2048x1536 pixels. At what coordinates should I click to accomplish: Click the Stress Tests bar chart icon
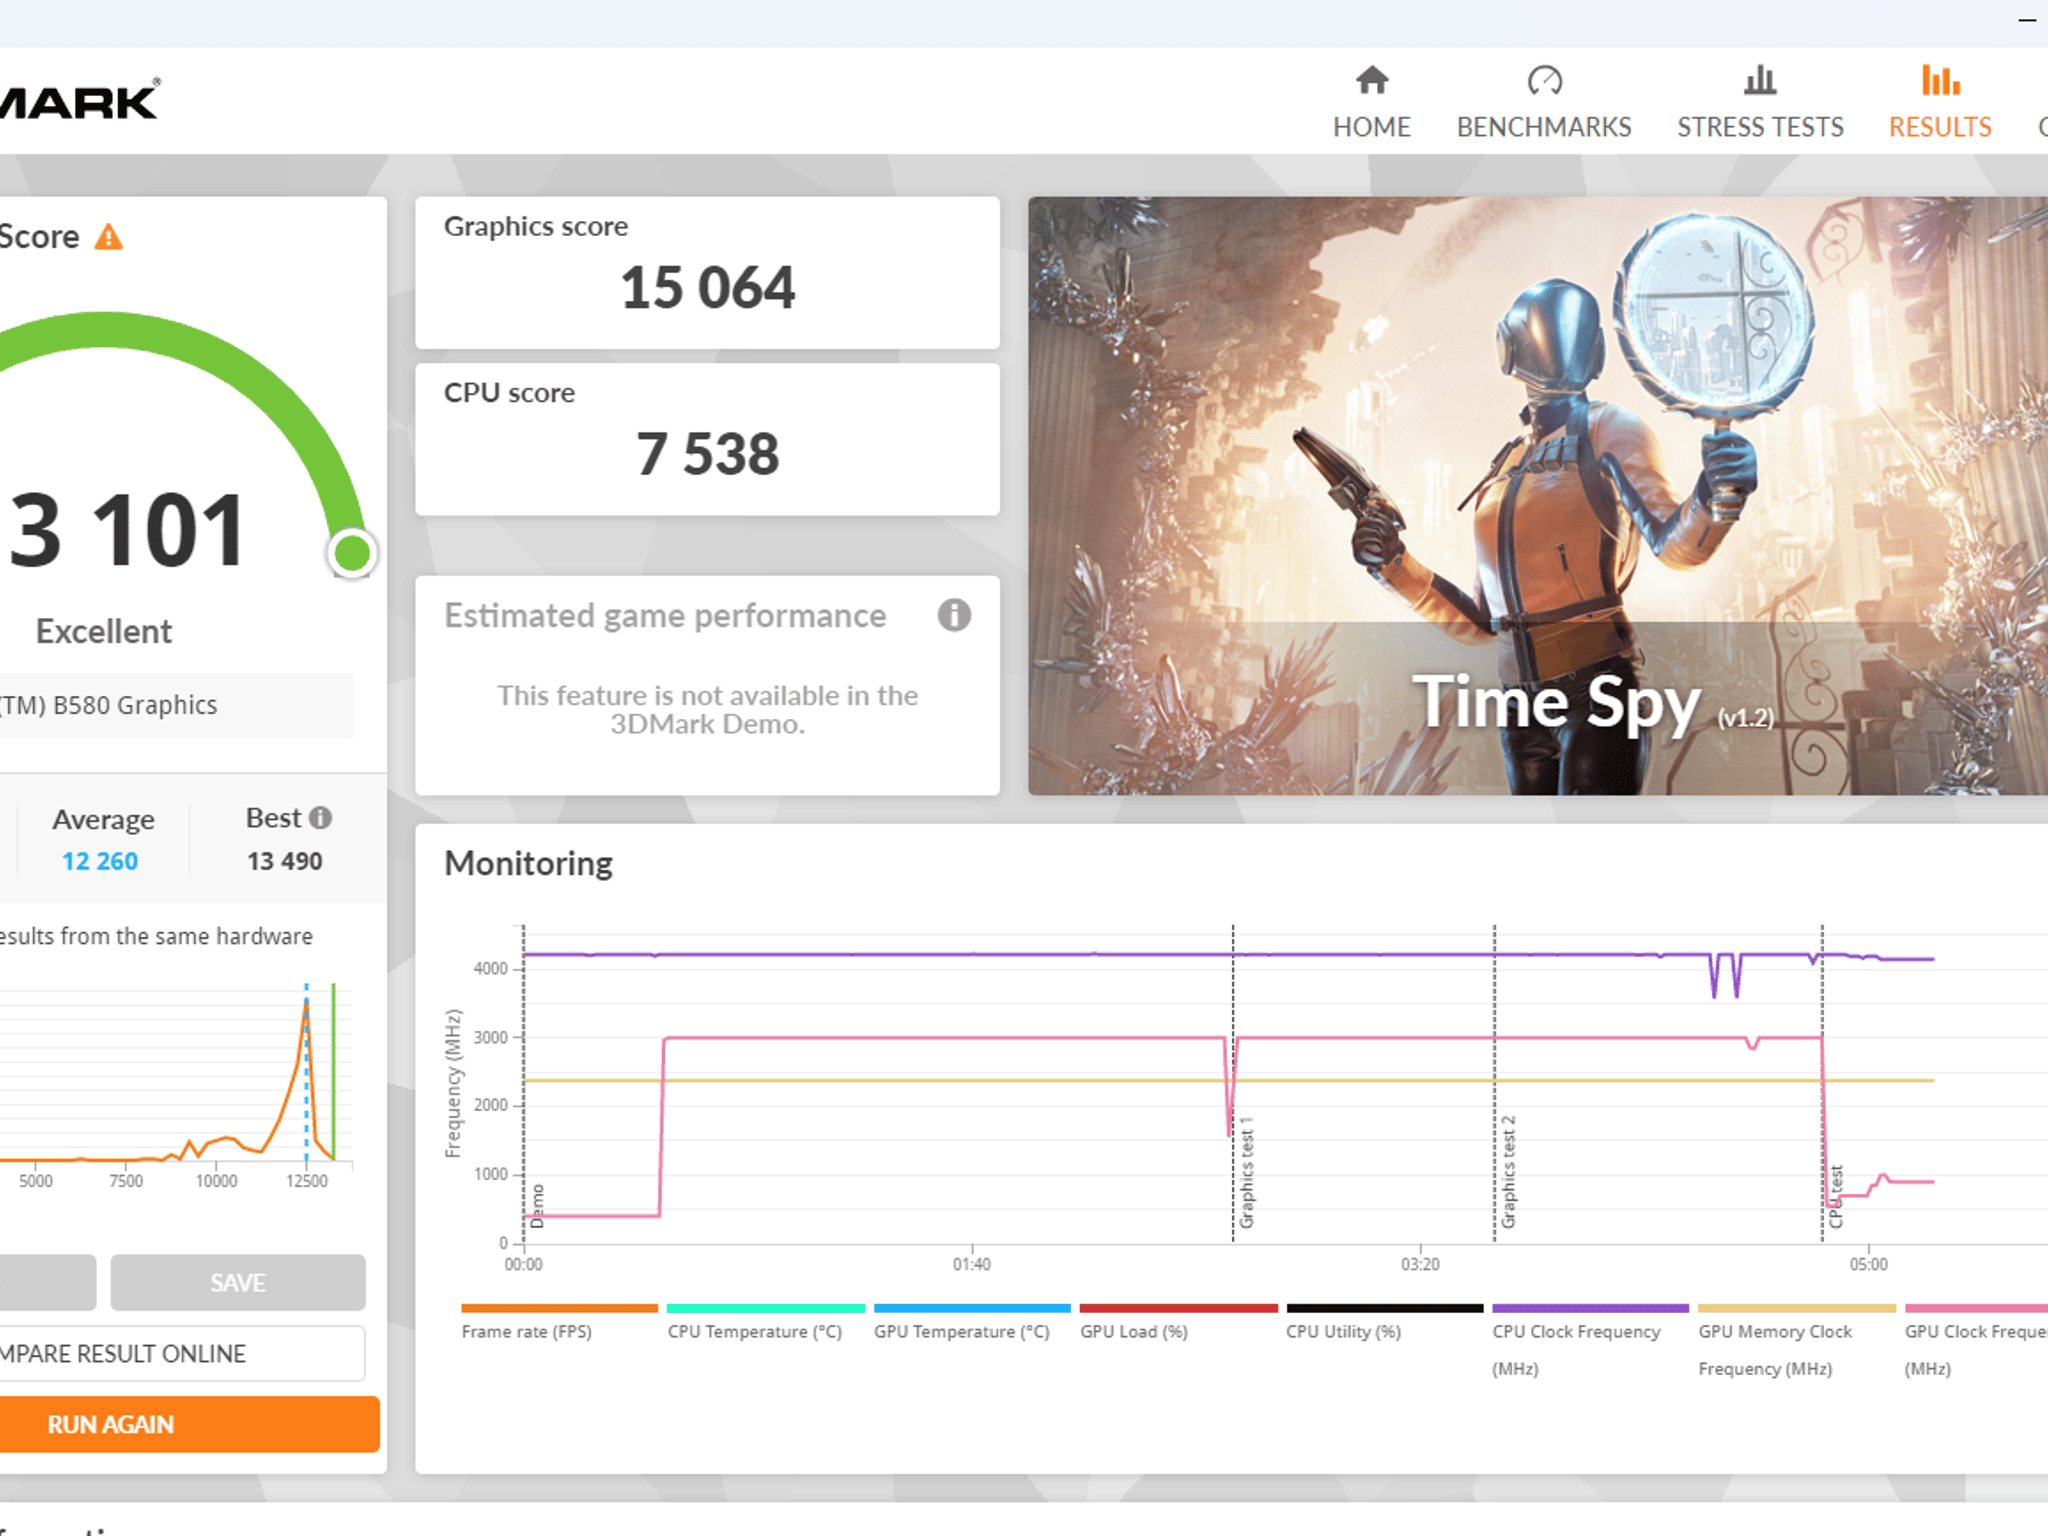1760,80
